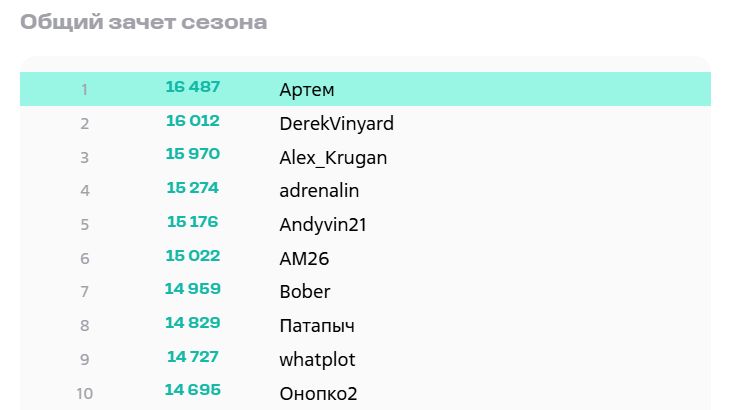
Task: Select the score 16 012
Action: (193, 121)
